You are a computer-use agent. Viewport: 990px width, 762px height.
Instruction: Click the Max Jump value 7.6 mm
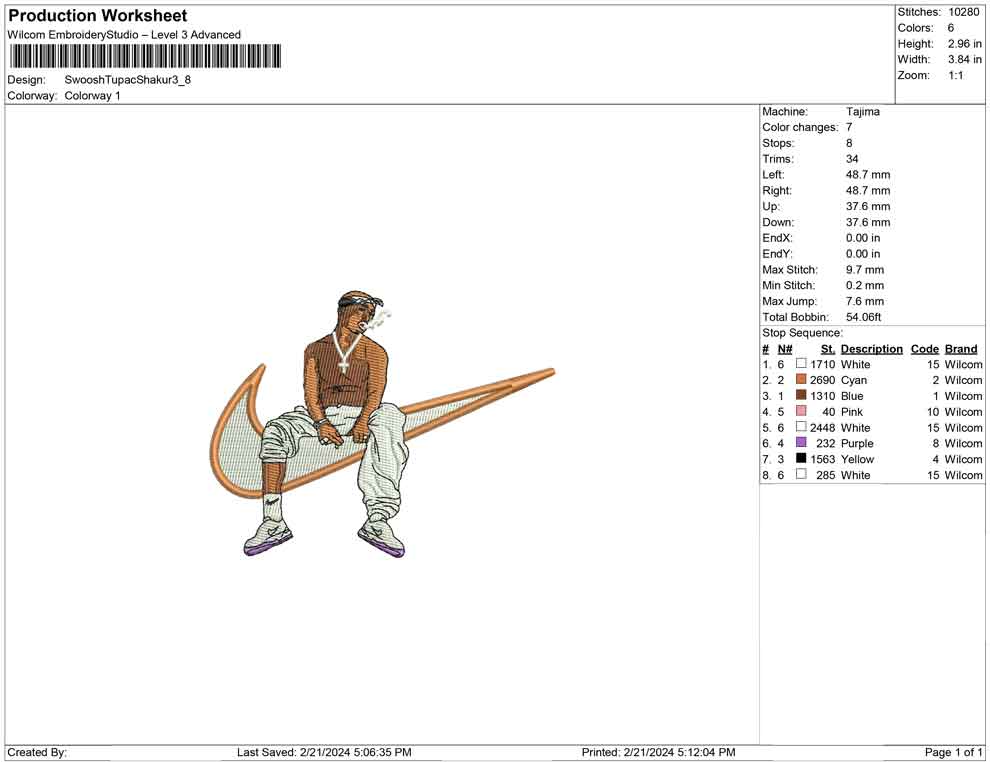(865, 301)
